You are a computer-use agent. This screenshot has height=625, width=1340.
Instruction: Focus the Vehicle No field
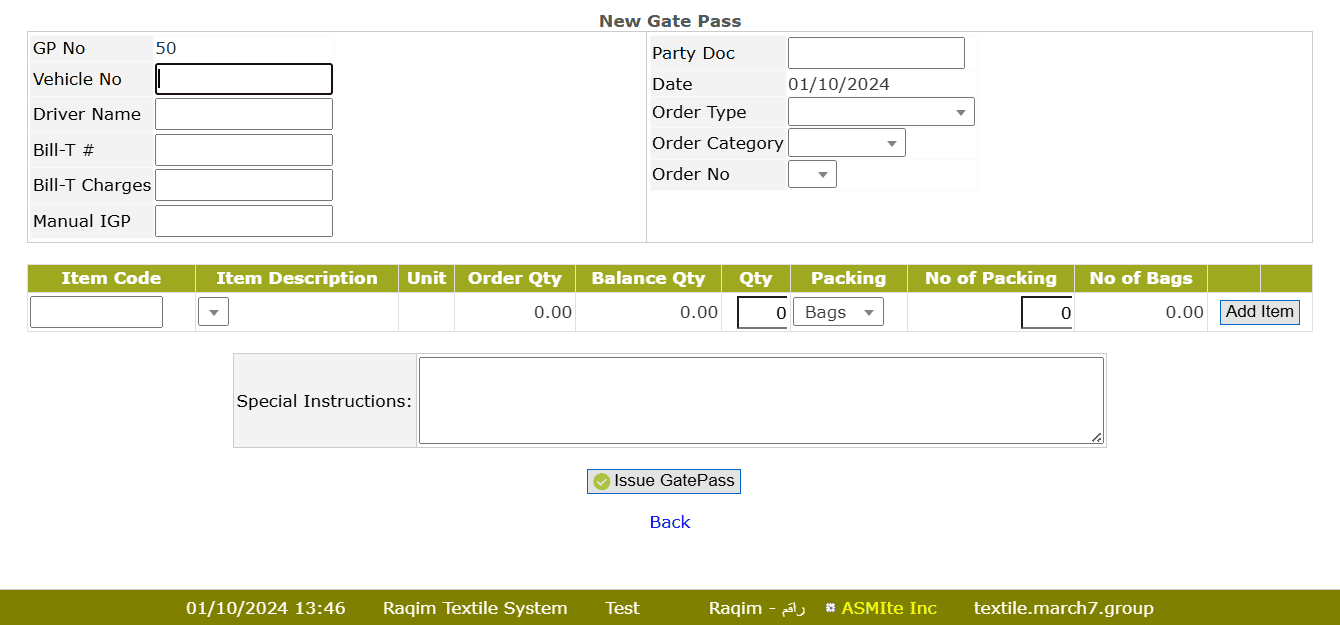(x=244, y=79)
